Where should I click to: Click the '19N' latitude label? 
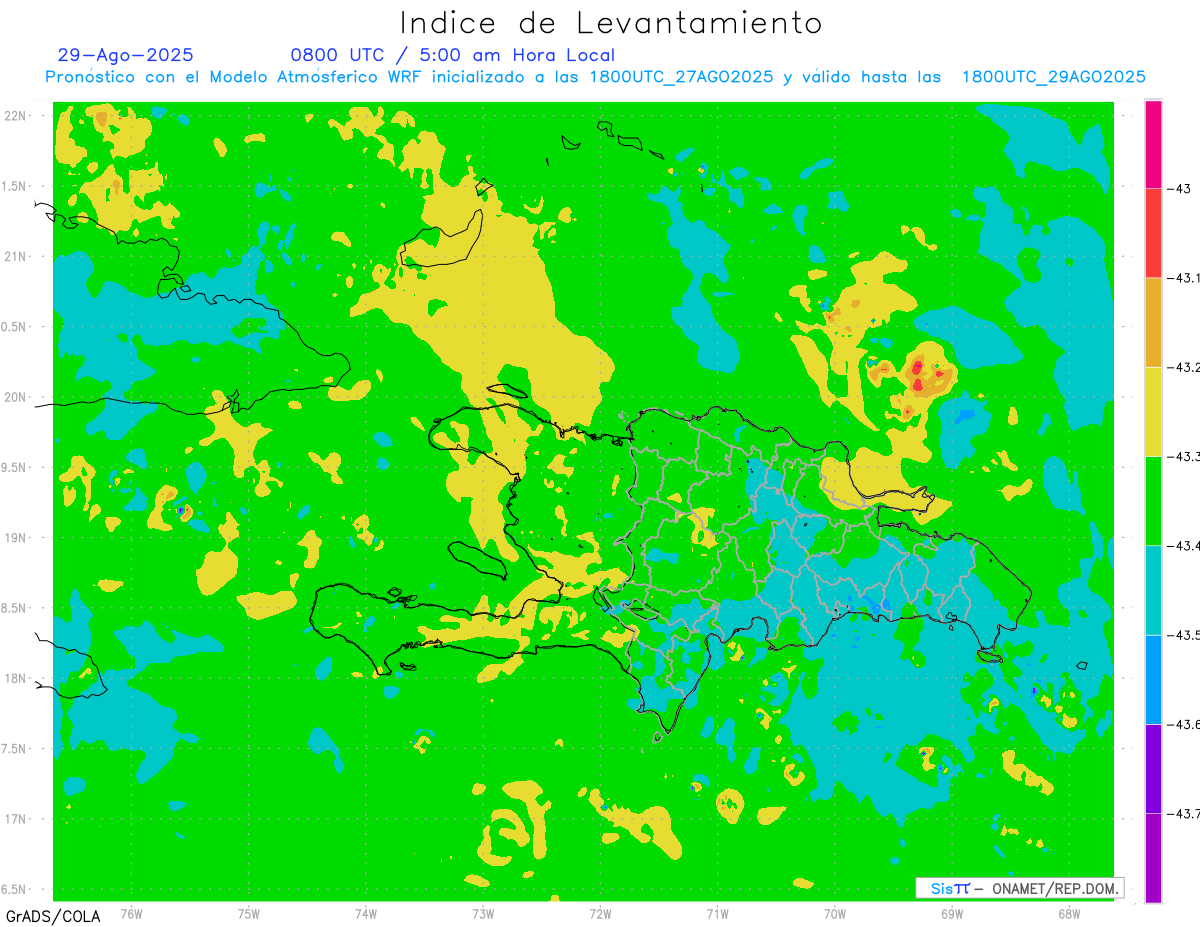tap(15, 538)
